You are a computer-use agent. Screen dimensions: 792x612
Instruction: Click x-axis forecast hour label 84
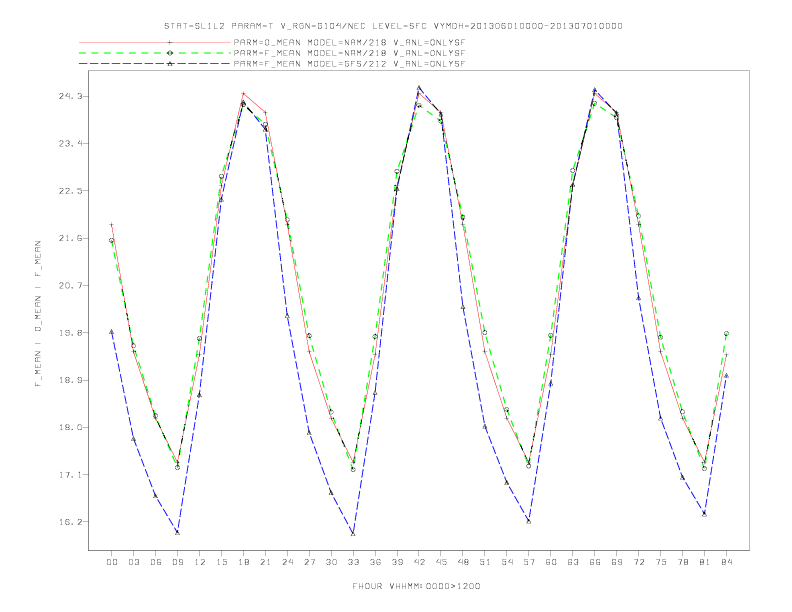[727, 562]
